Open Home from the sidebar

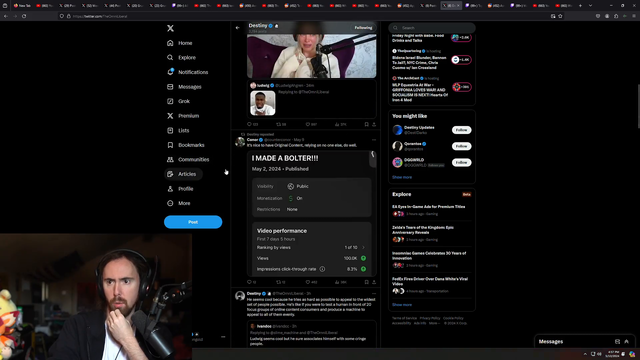[x=180, y=43]
